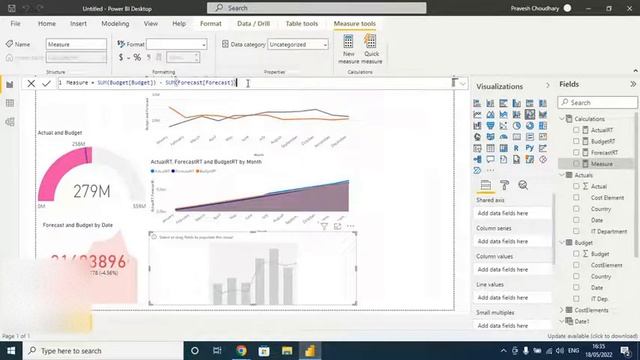Tick the Actual field checkbox
The height and width of the screenshot is (360, 640).
pos(576,186)
